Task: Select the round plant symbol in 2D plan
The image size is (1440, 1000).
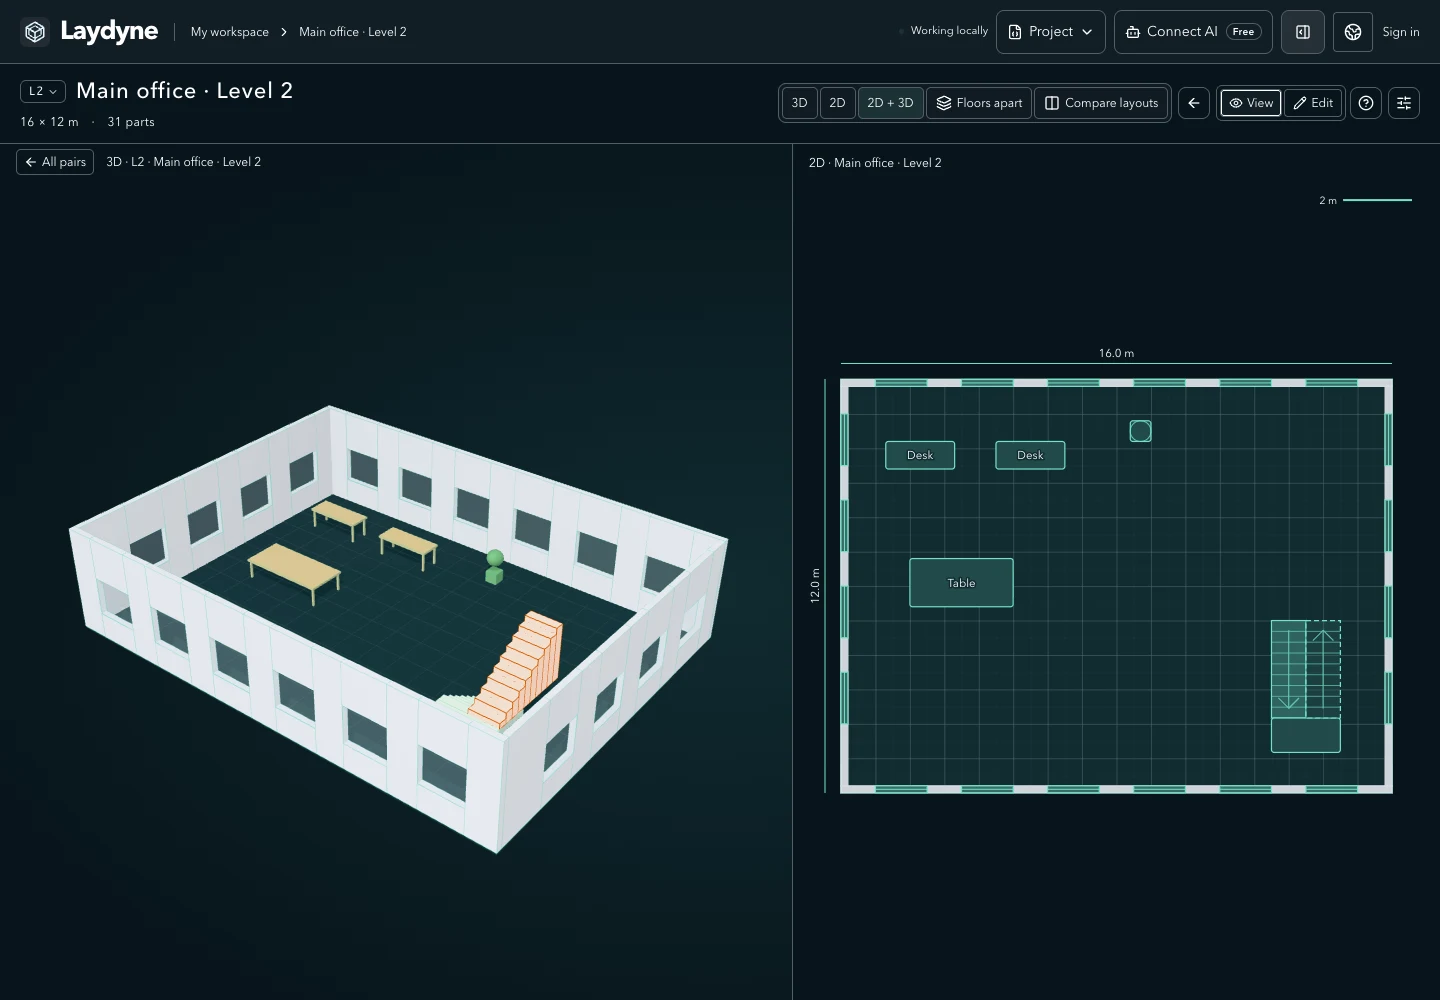Action: coord(1140,431)
